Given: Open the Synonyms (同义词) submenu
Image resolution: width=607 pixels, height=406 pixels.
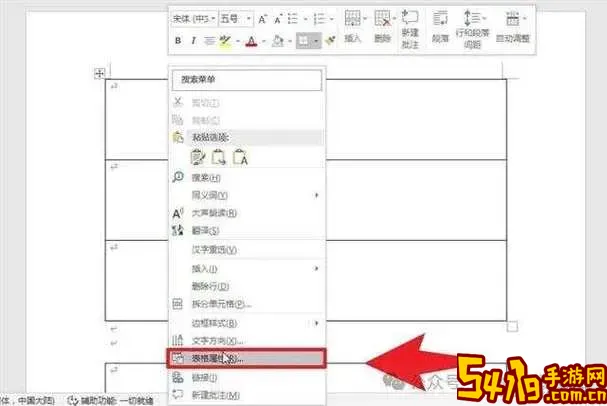Looking at the screenshot, I should (x=247, y=195).
